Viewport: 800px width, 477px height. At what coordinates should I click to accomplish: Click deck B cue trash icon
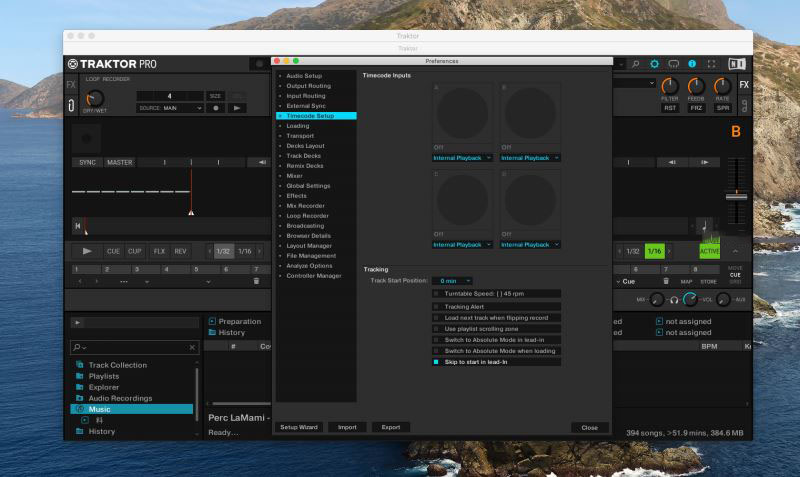pos(666,281)
